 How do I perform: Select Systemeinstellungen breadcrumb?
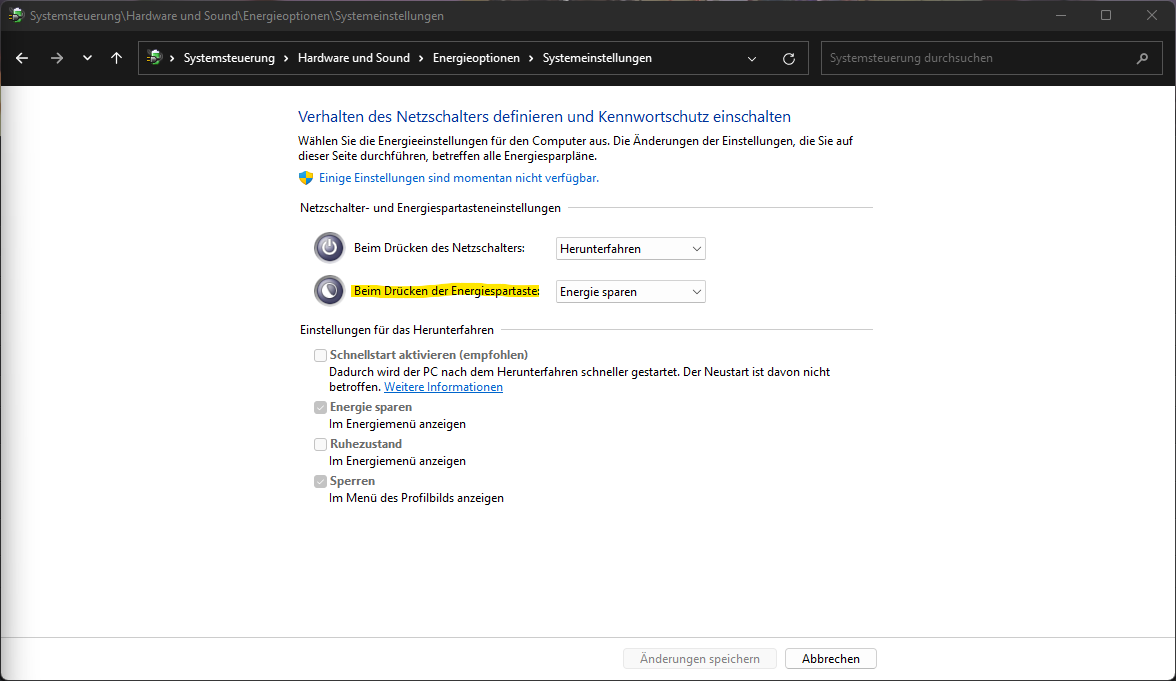[597, 58]
